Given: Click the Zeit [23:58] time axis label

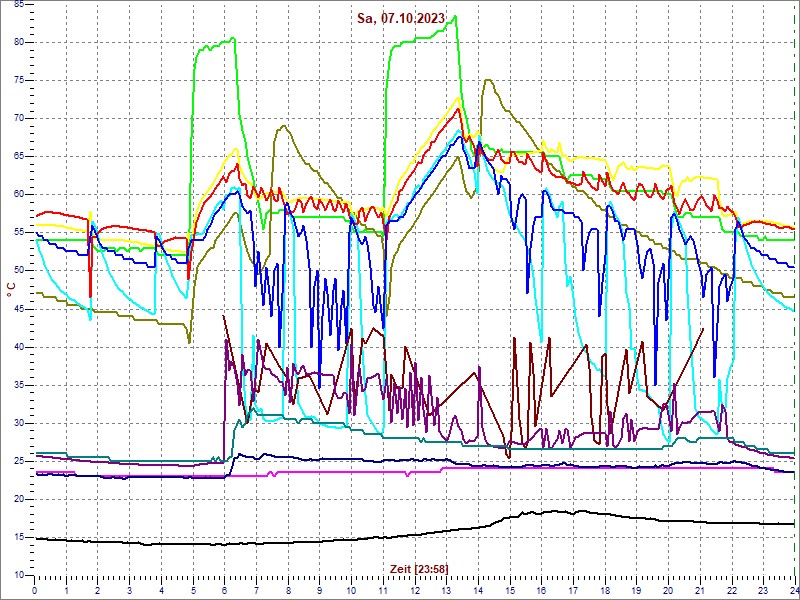Looking at the screenshot, I should point(419,568).
